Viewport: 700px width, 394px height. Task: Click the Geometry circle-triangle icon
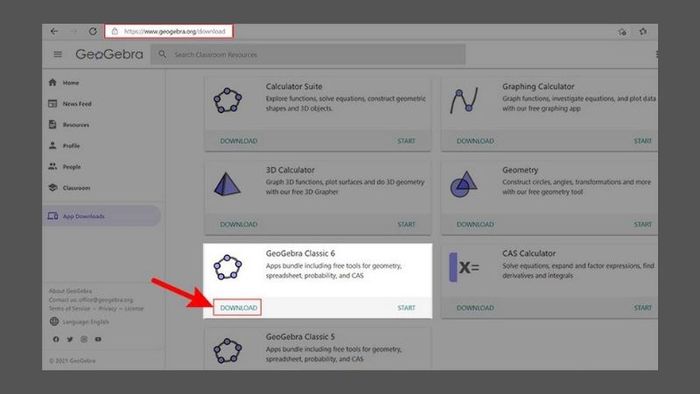pos(463,184)
